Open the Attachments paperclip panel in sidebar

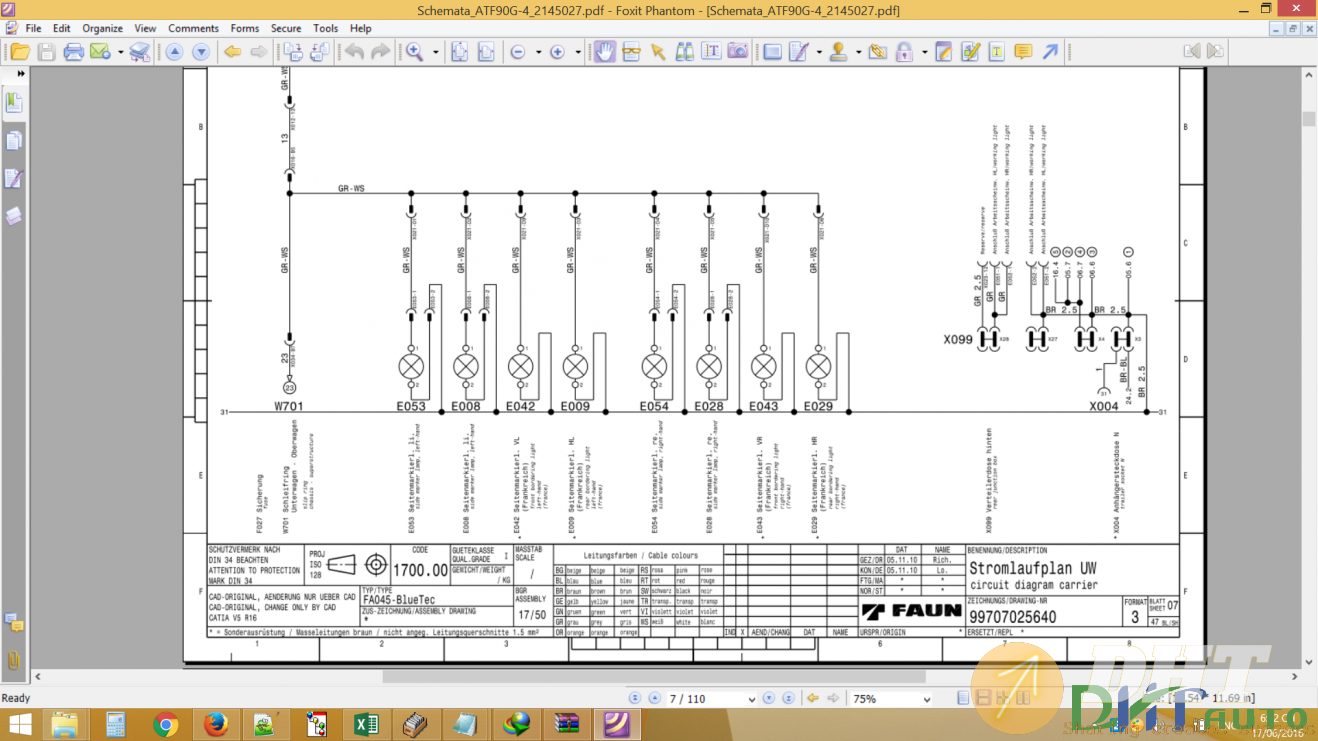(14, 660)
